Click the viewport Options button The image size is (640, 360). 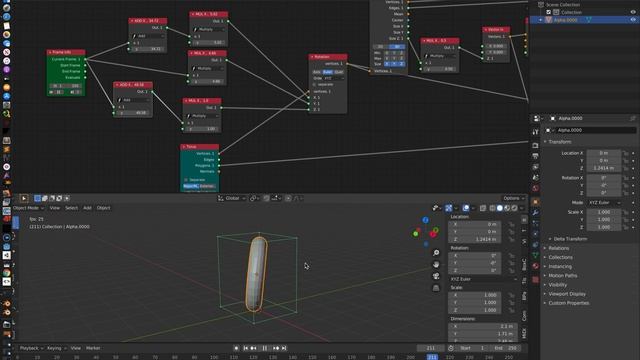point(513,198)
